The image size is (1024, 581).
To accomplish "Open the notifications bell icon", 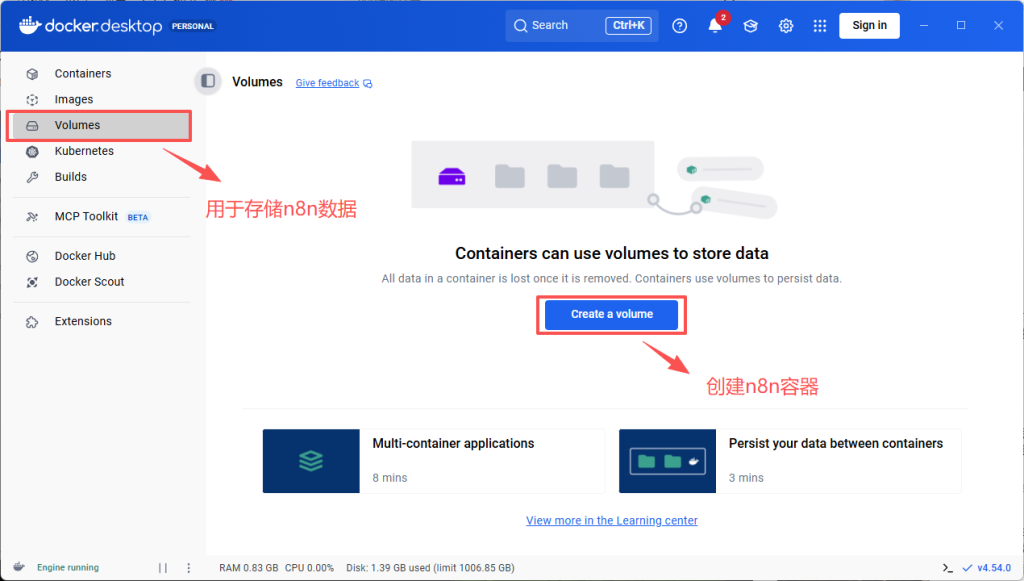I will pyautogui.click(x=715, y=26).
